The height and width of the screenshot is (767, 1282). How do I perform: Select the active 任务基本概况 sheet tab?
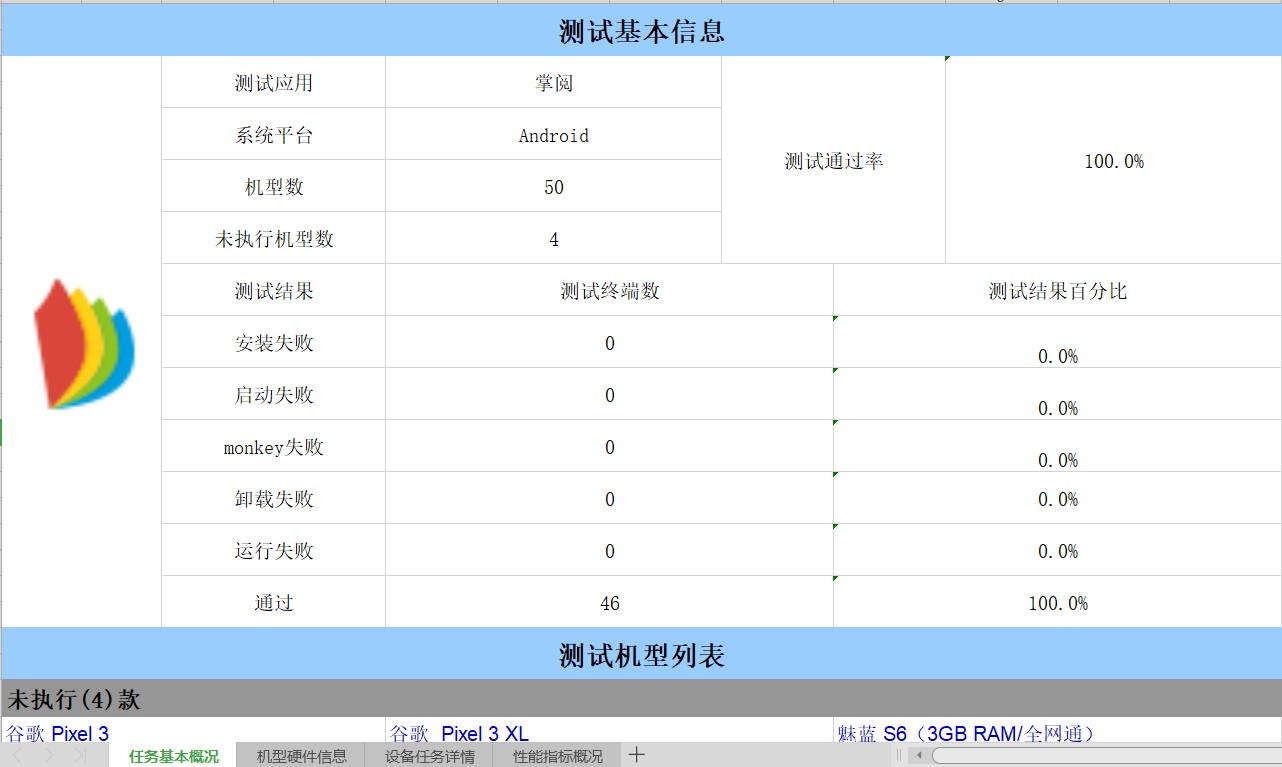point(172,756)
